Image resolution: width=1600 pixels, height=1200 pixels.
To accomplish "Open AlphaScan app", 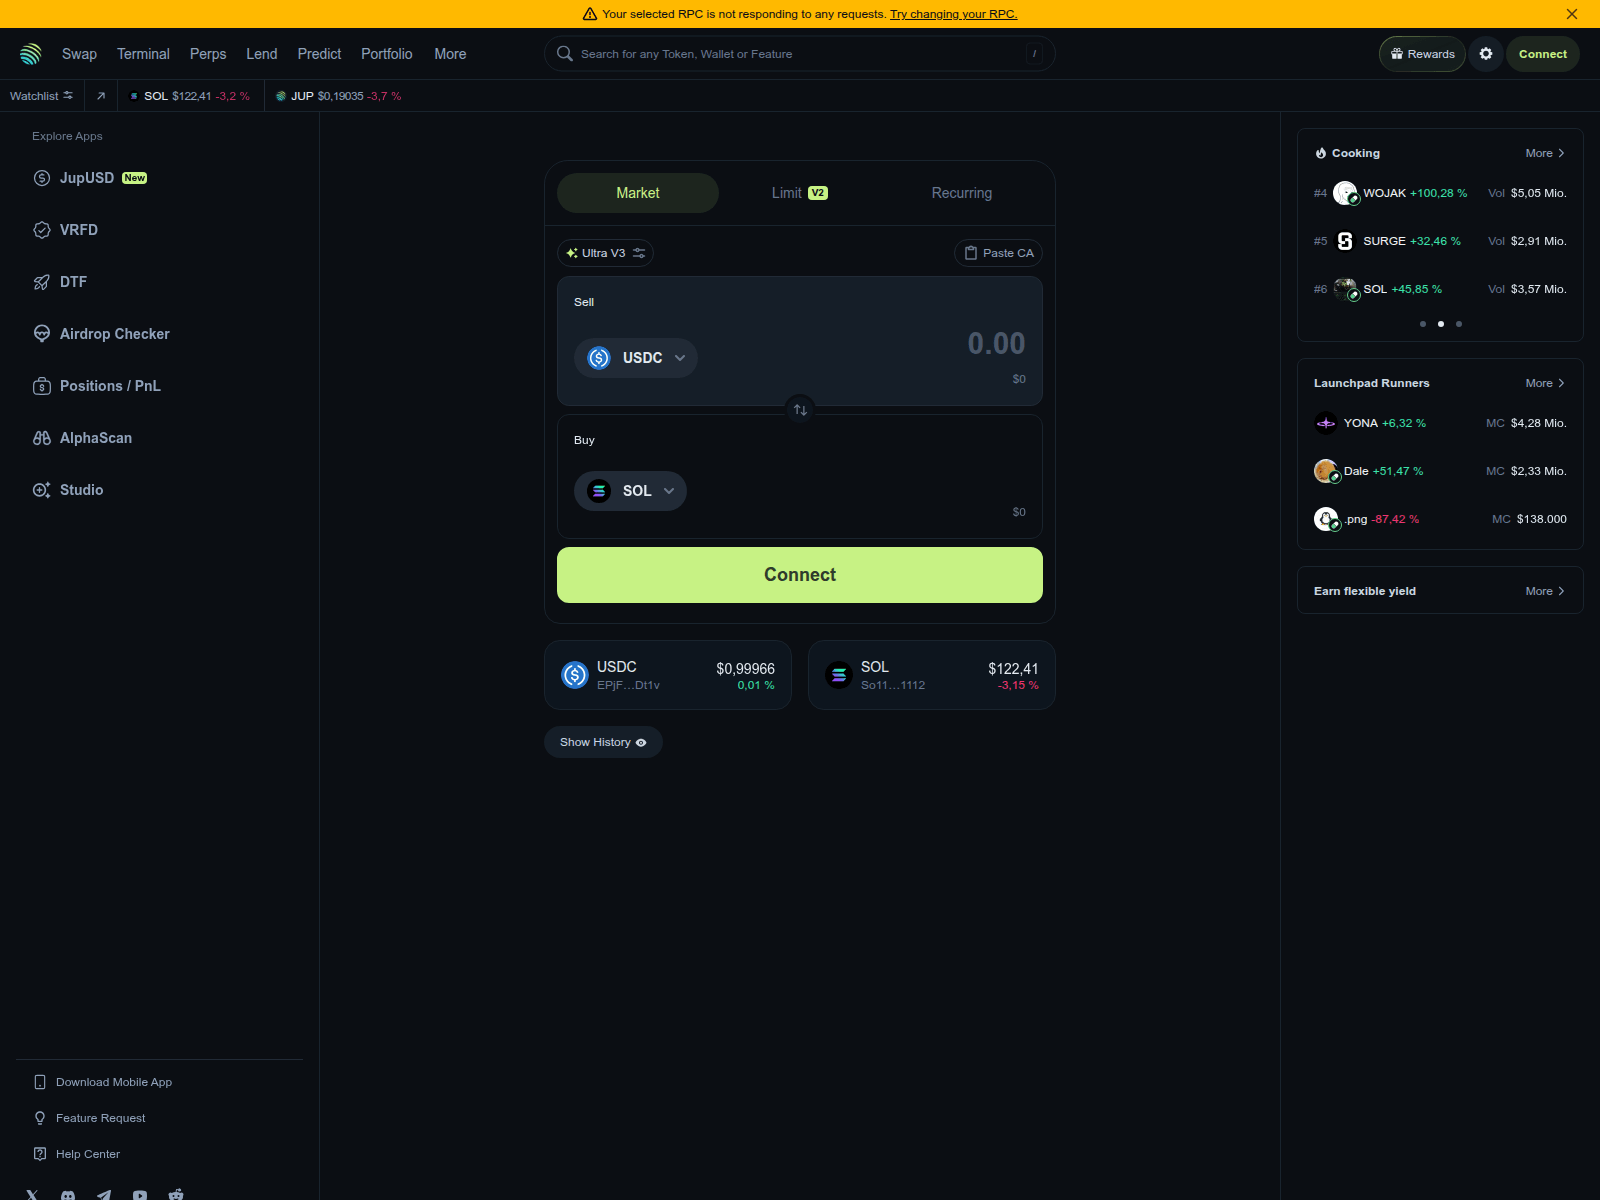I will [x=82, y=438].
